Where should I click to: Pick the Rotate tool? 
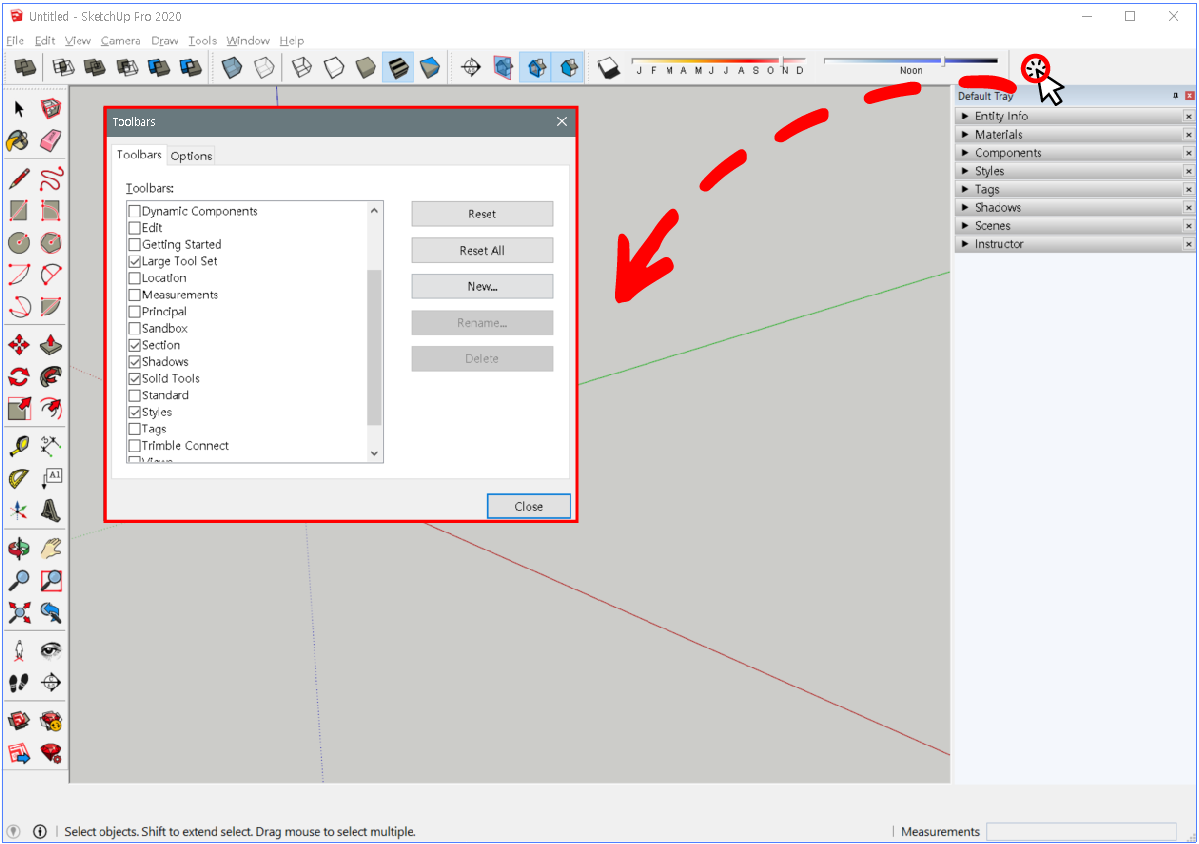tap(19, 377)
